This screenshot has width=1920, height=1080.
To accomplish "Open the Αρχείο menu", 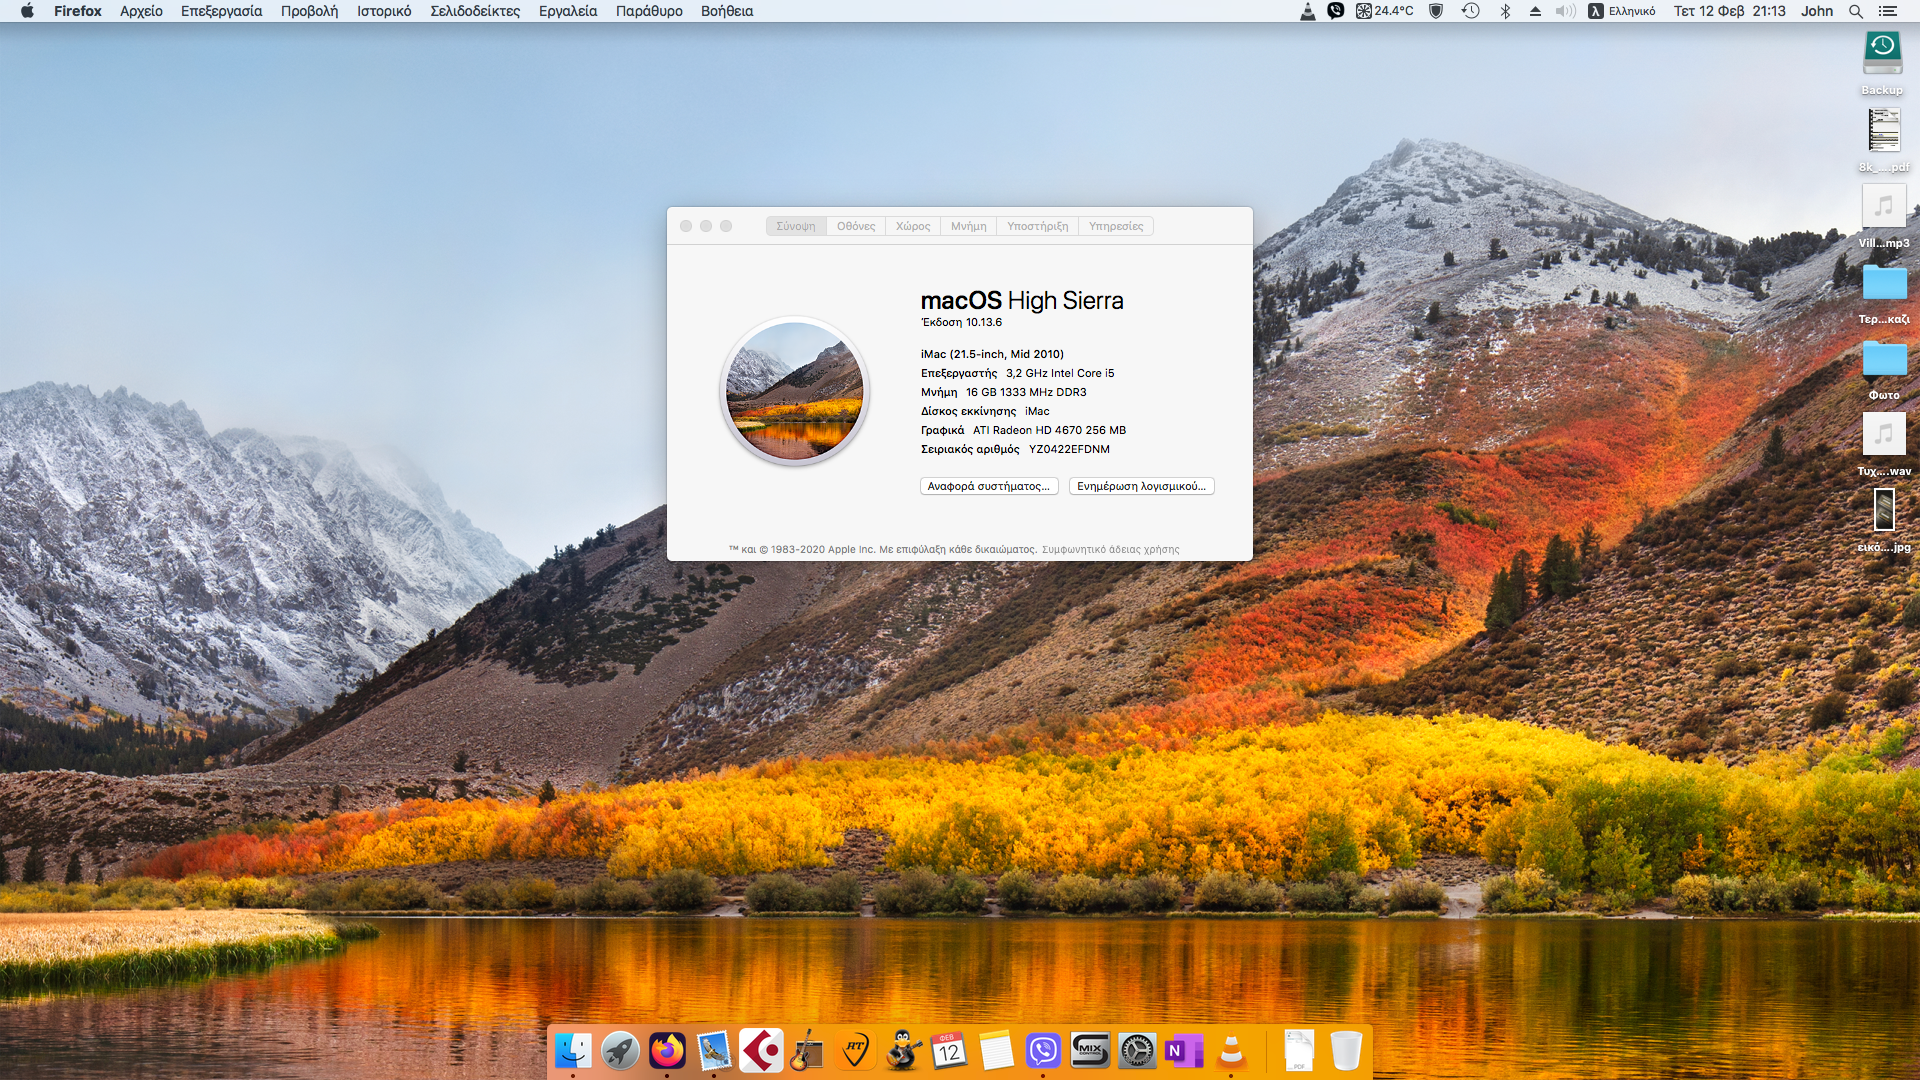I will pyautogui.click(x=141, y=11).
